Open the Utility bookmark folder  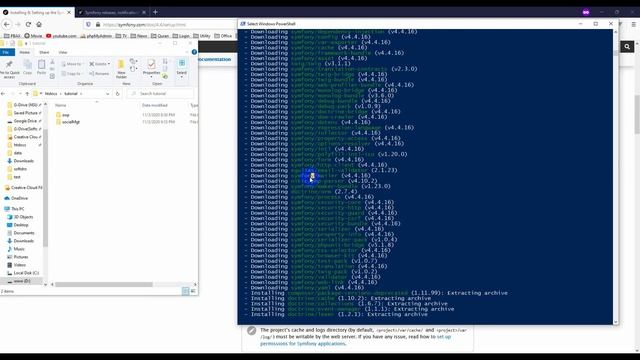[x=202, y=36]
